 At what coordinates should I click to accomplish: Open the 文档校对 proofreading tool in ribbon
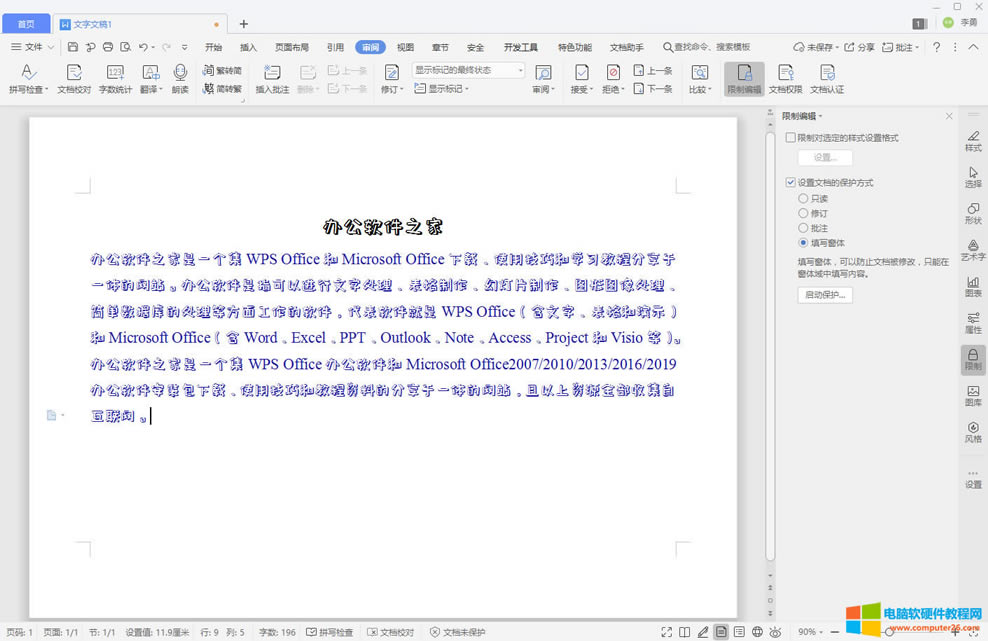pos(74,73)
